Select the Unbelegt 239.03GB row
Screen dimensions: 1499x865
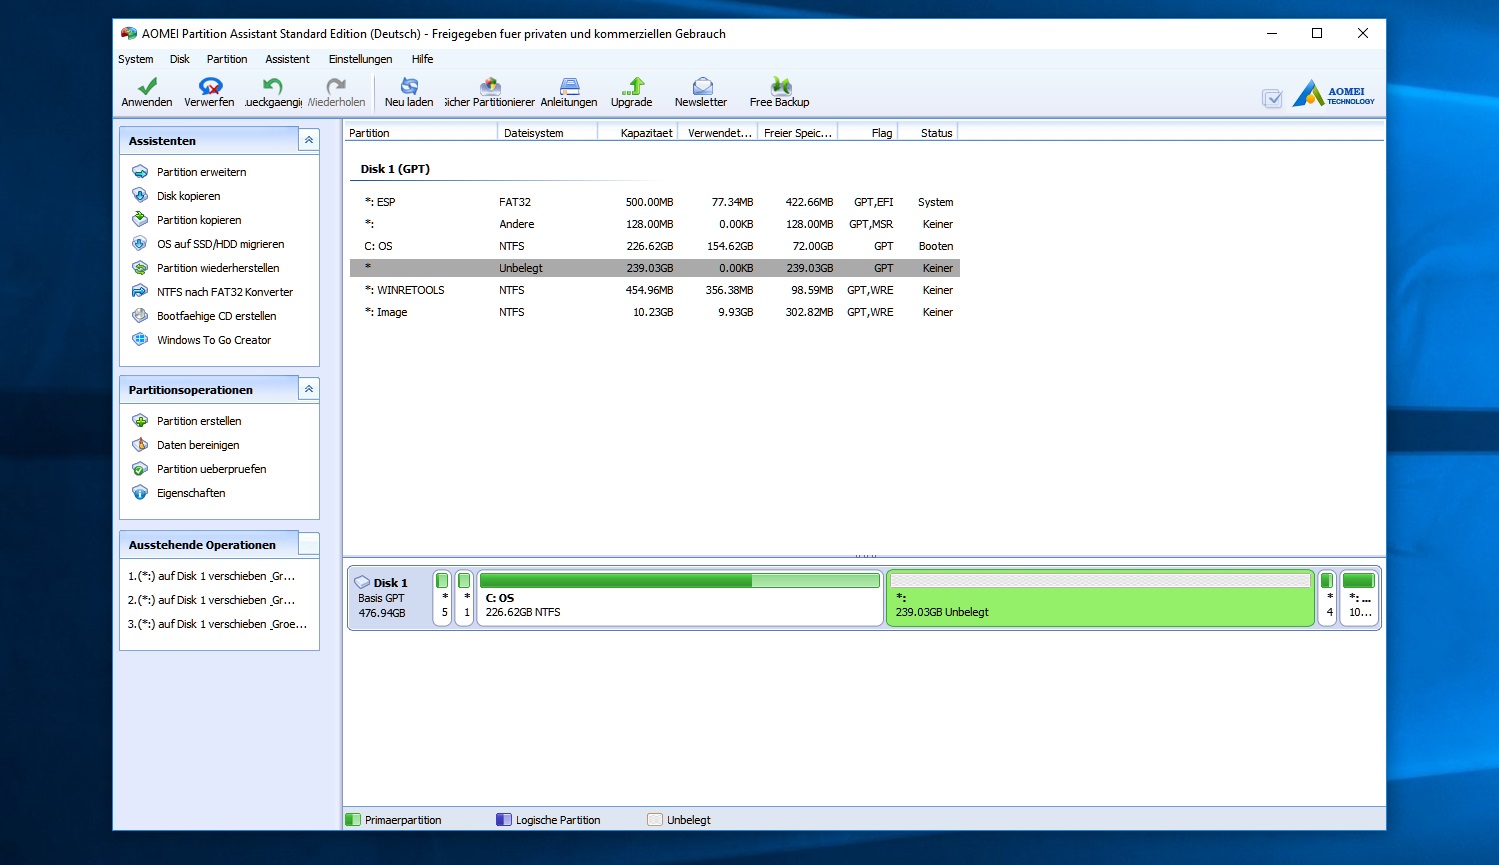655,268
